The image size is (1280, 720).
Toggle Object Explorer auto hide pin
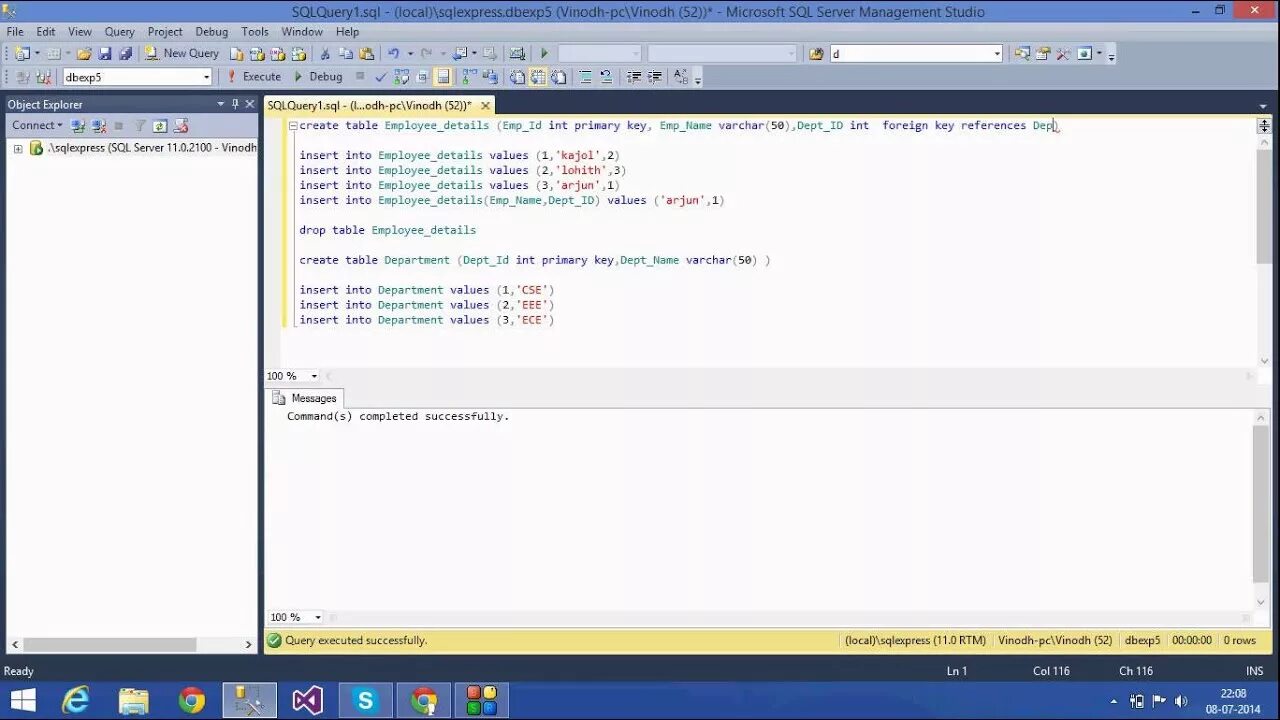(x=236, y=104)
